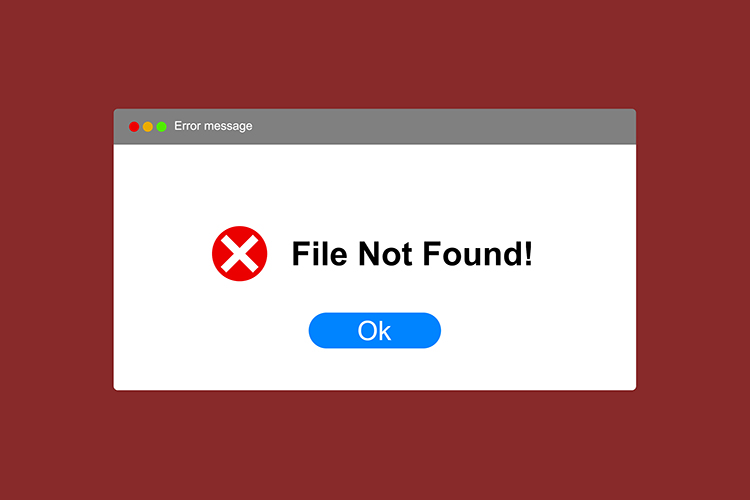Click the right end of the gray title bar
The height and width of the screenshot is (500, 750).
[x=617, y=126]
